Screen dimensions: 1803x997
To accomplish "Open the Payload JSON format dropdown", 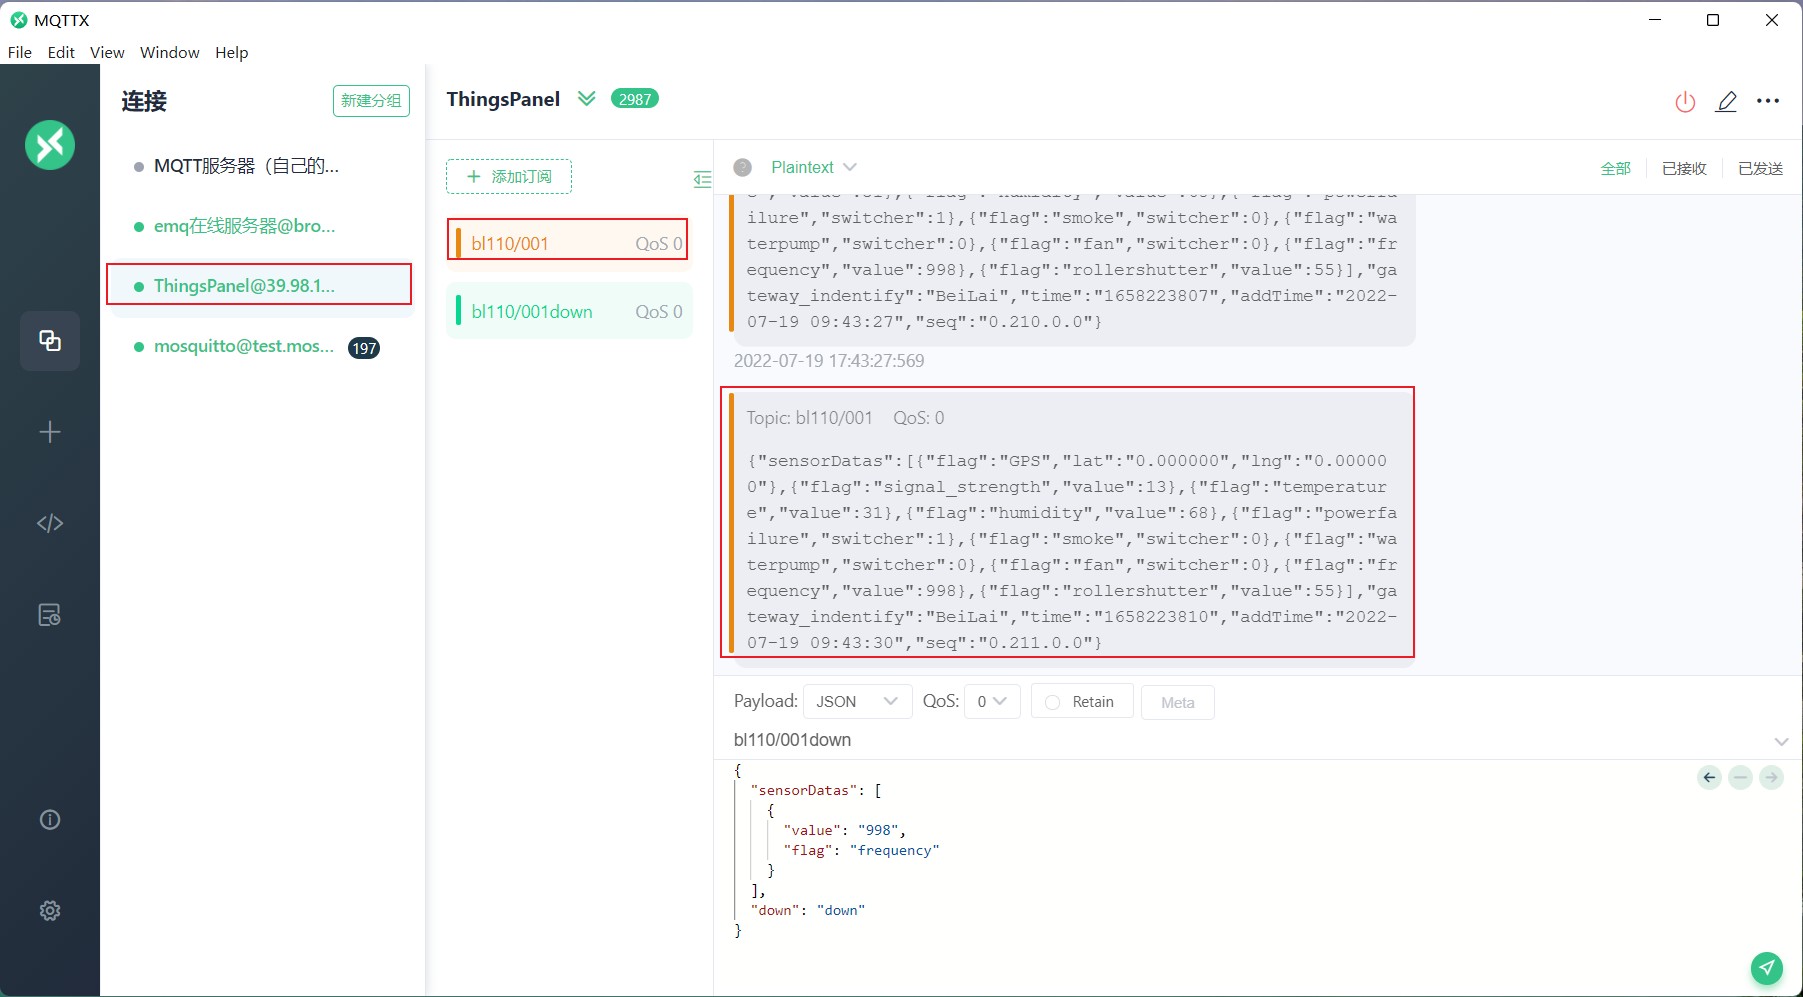I will (857, 701).
